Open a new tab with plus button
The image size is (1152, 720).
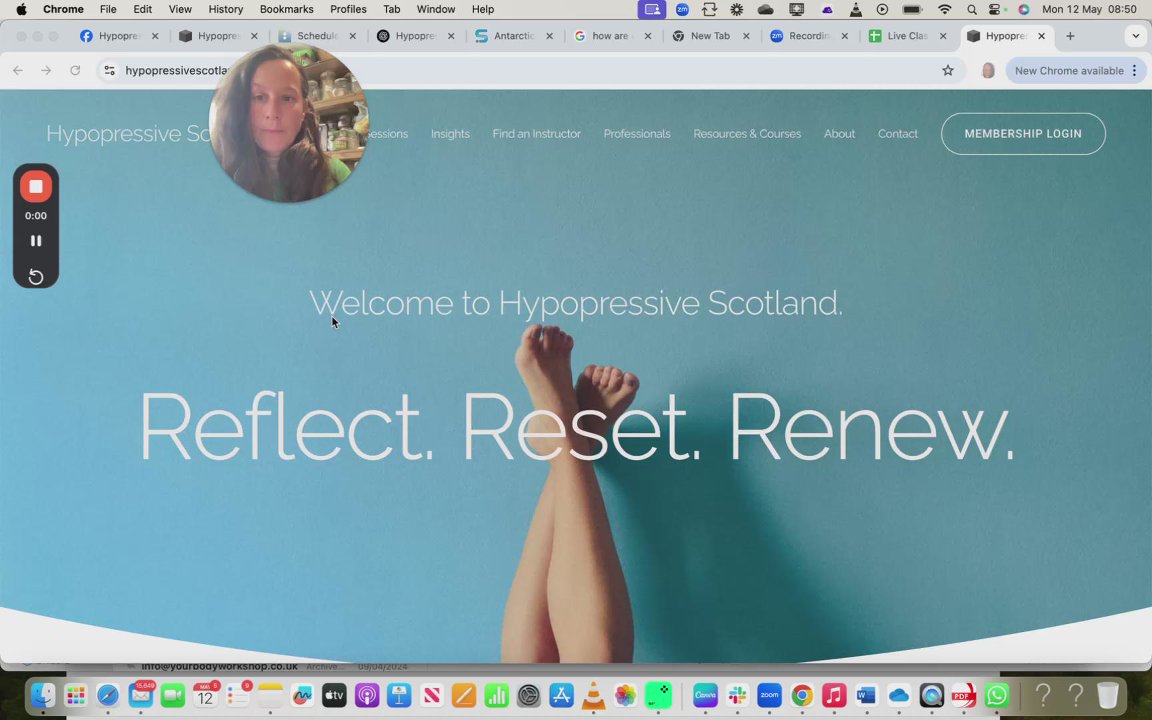pos(1070,36)
